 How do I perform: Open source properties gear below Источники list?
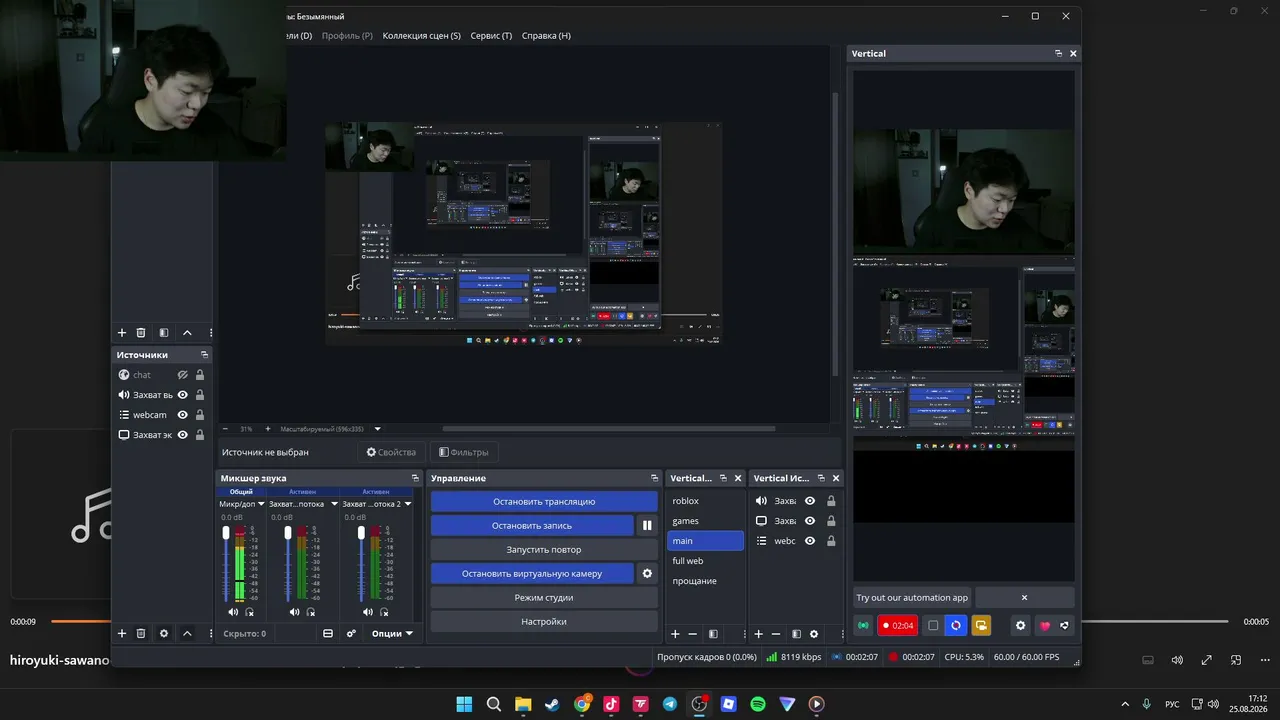coord(164,633)
